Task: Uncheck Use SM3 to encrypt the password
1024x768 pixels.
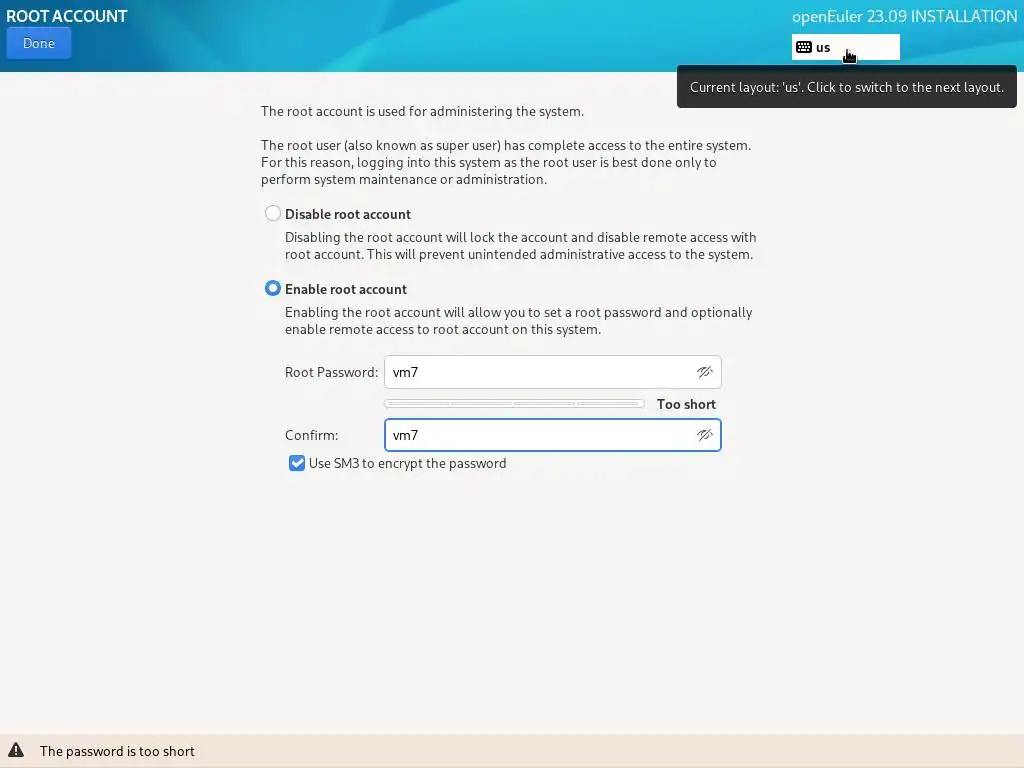Action: [x=297, y=463]
